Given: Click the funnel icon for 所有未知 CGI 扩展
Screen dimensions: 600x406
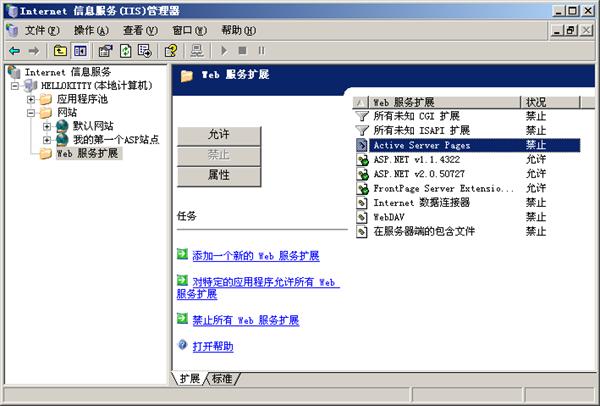Looking at the screenshot, I should [362, 116].
